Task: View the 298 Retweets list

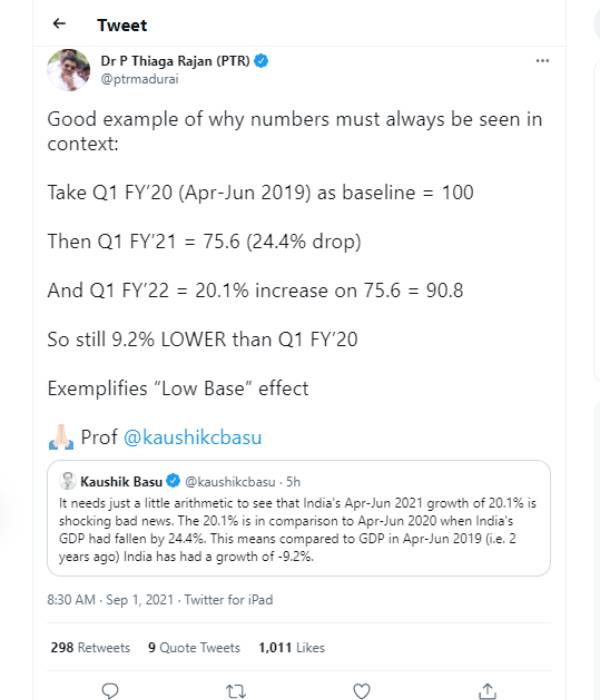Action: pos(90,648)
